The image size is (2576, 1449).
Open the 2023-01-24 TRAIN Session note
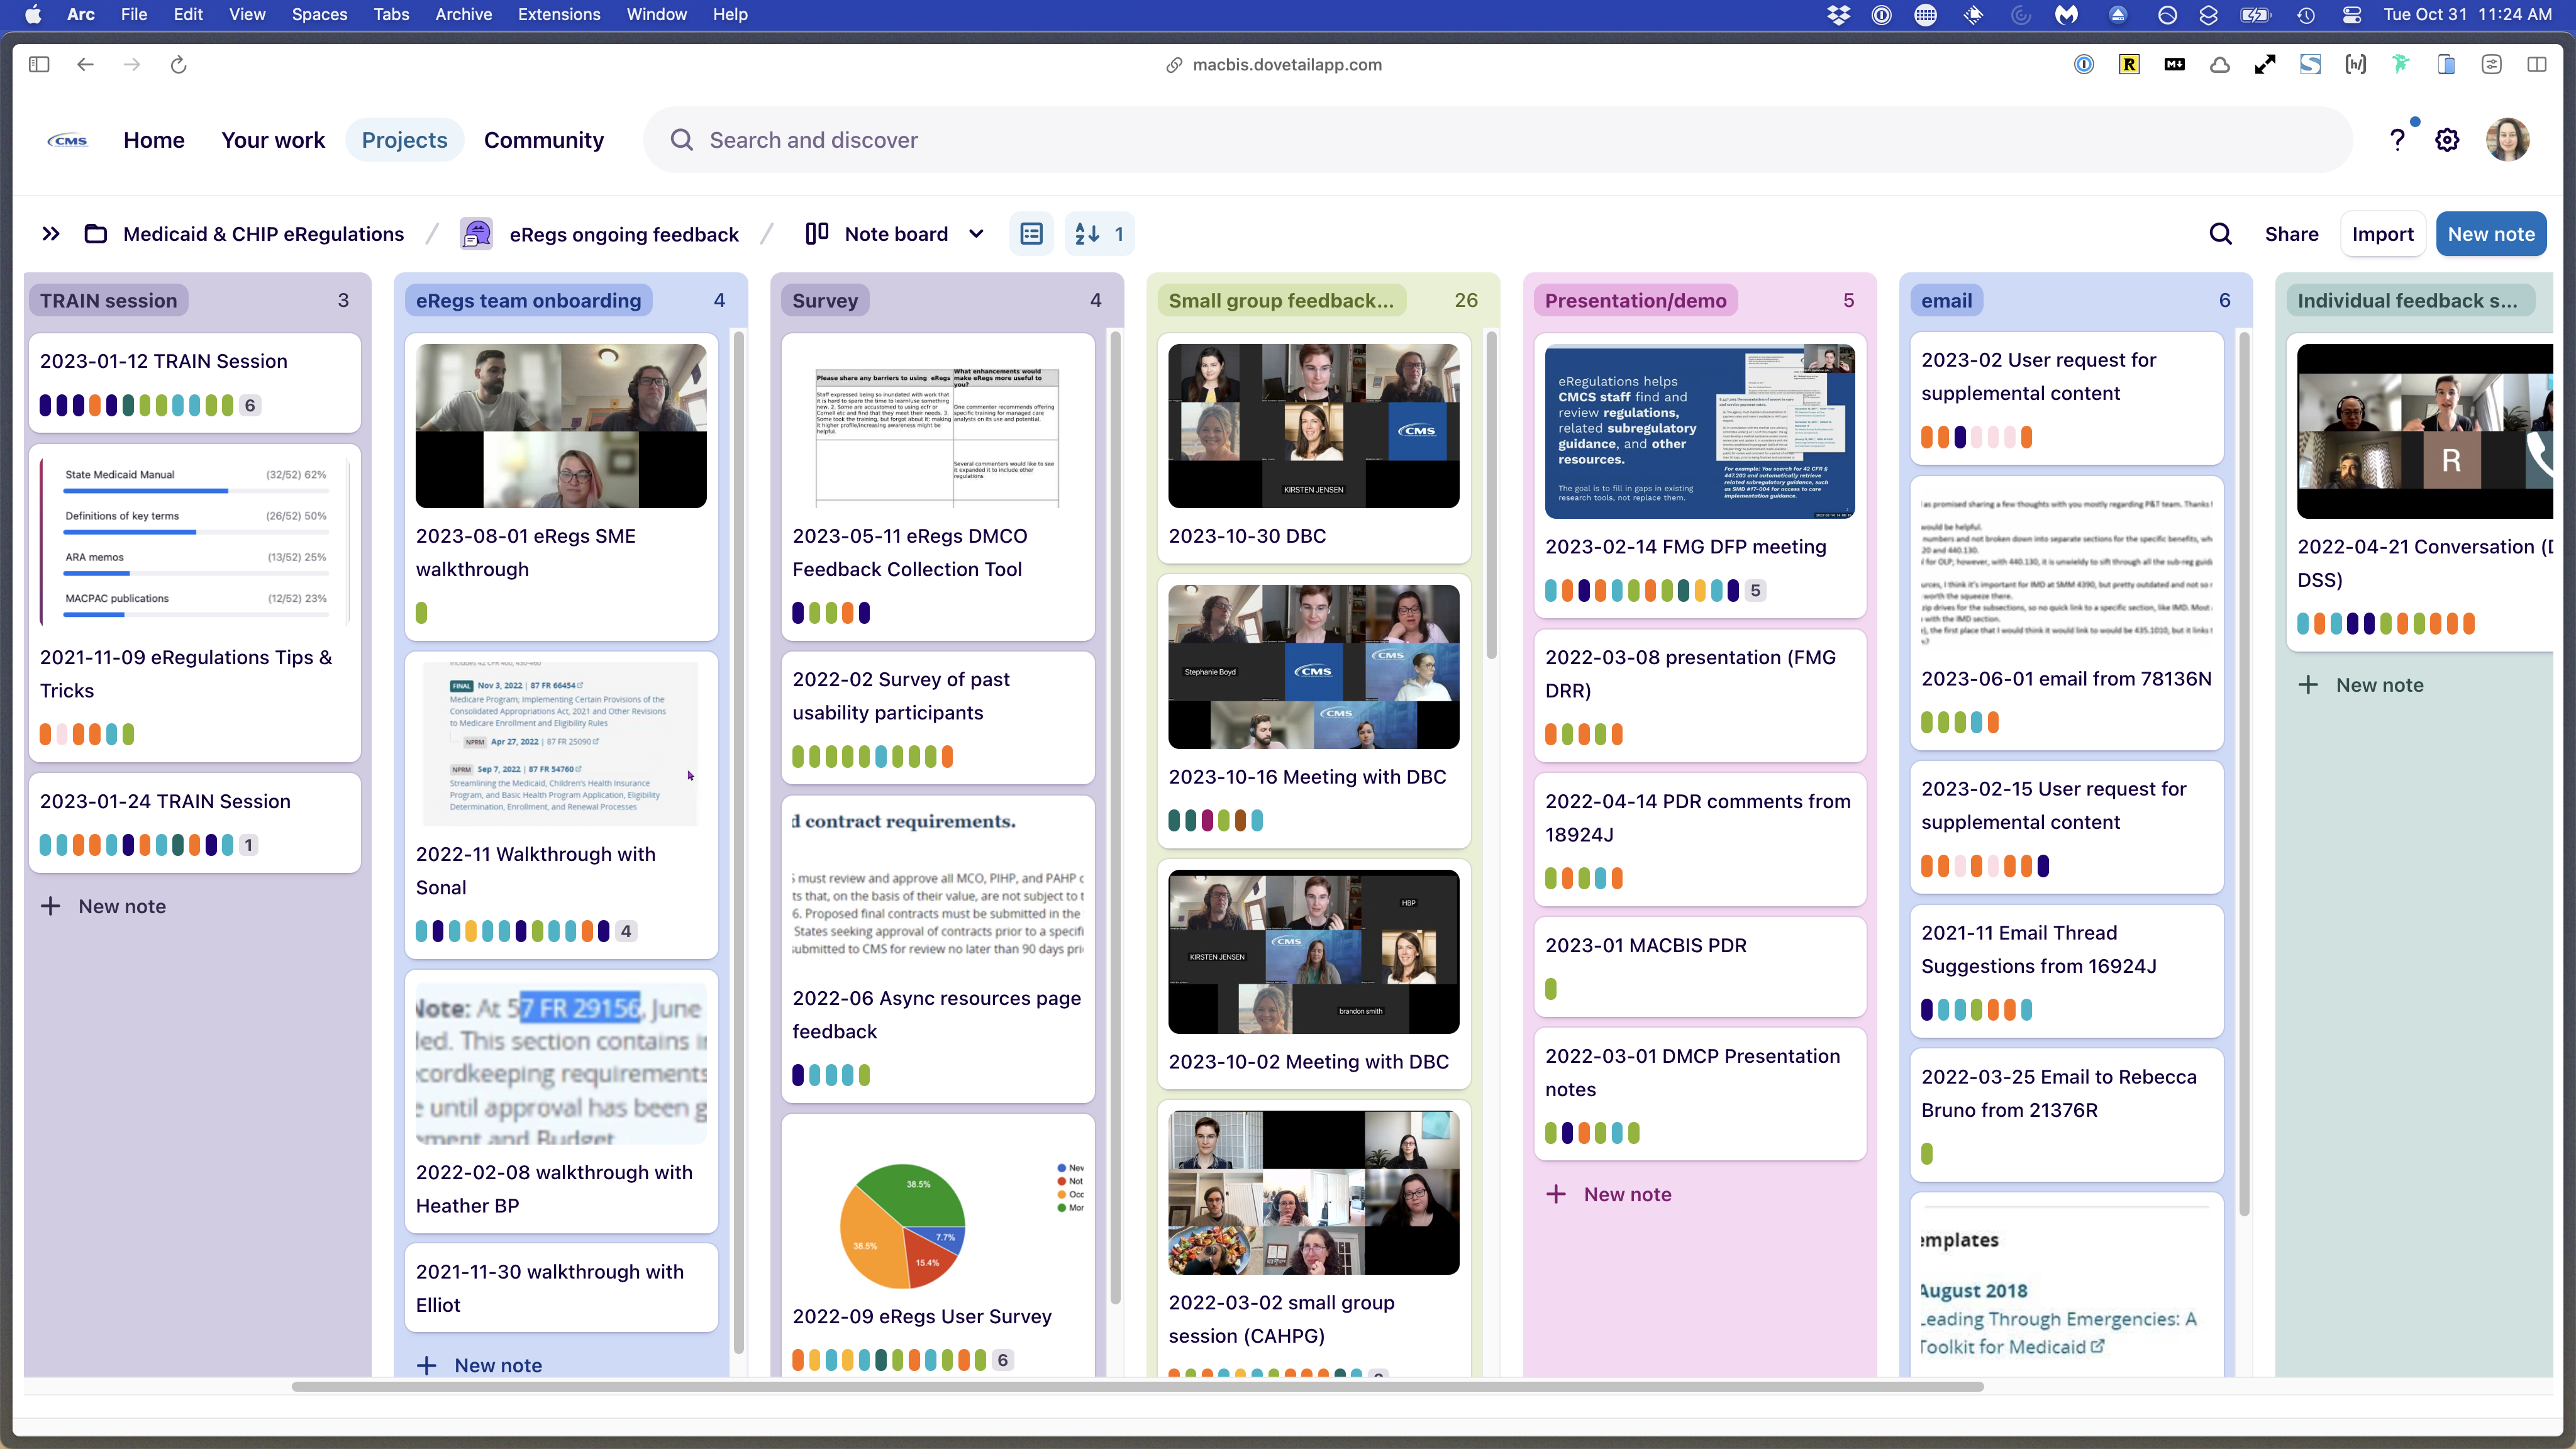pos(194,823)
